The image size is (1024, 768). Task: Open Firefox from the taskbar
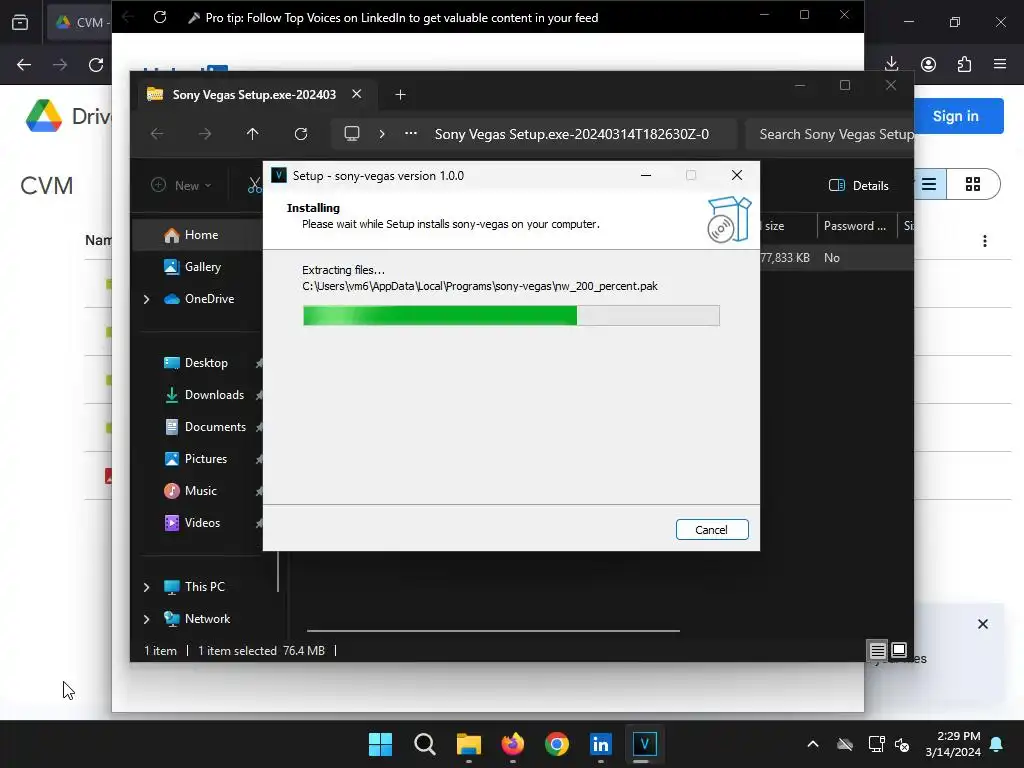[x=513, y=744]
